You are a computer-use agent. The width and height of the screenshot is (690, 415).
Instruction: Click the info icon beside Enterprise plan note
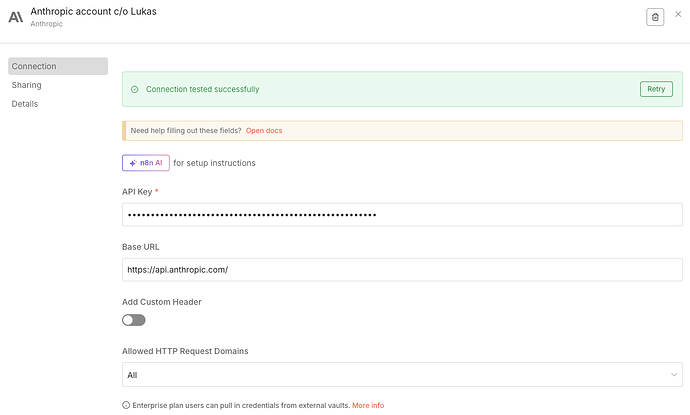(x=126, y=405)
